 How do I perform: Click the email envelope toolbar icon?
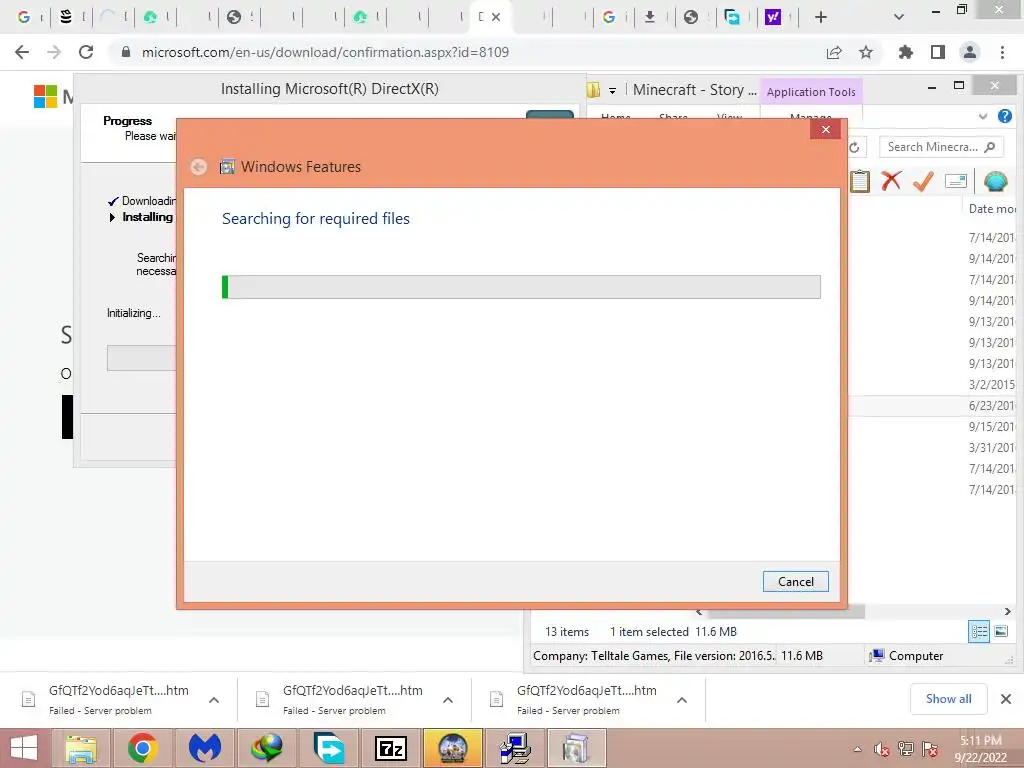955,181
